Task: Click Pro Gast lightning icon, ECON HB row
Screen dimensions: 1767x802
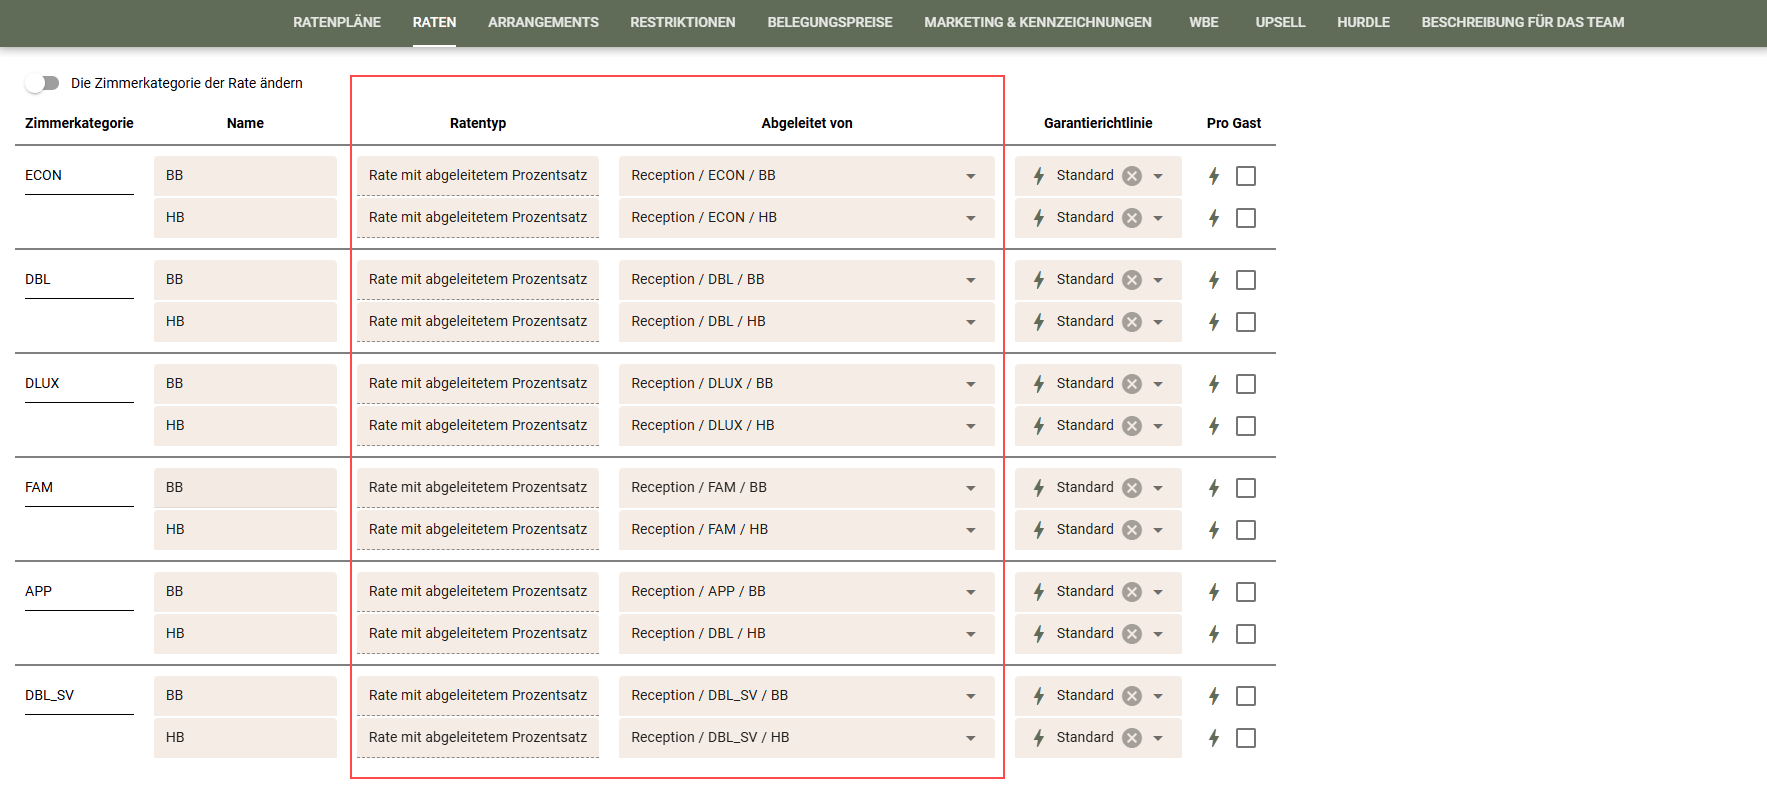Action: 1214,218
